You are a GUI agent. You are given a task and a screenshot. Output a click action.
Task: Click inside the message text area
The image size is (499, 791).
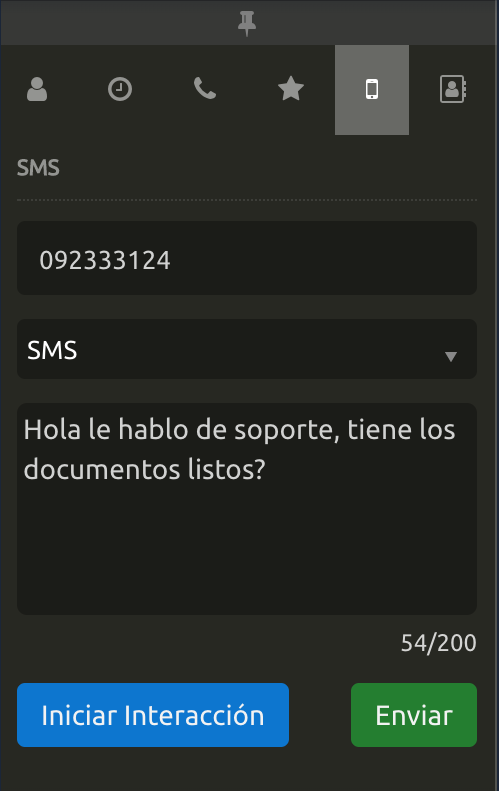tap(247, 508)
